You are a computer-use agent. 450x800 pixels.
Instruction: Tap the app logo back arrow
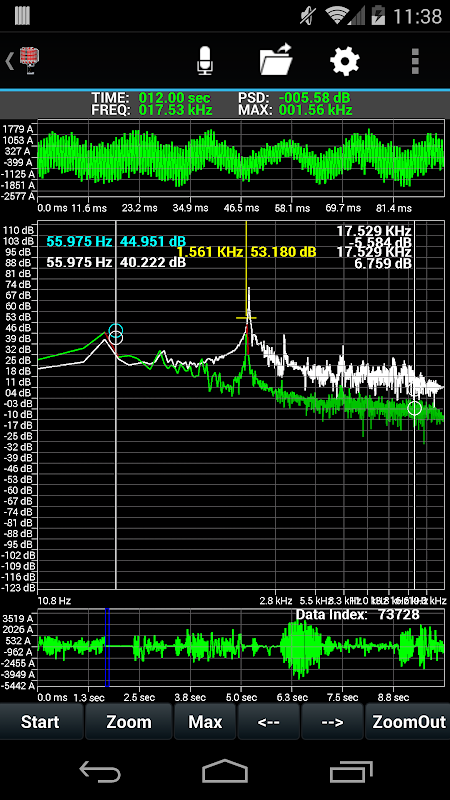(x=23, y=61)
